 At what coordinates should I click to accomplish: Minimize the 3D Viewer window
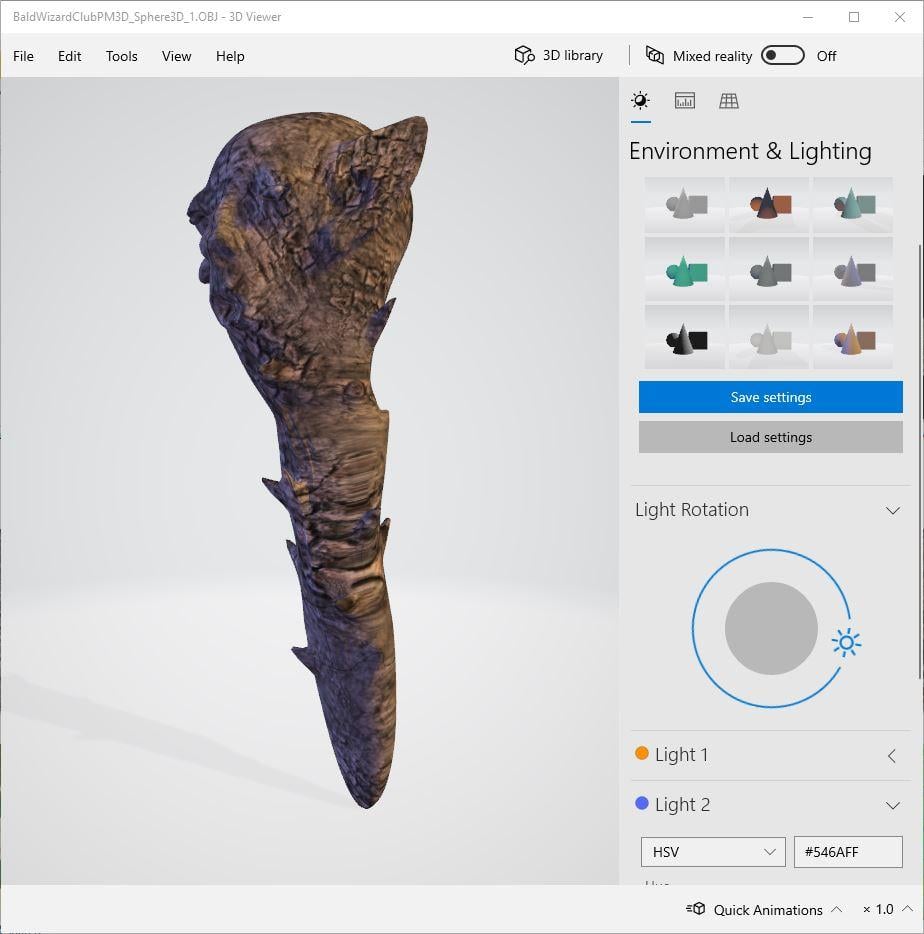[x=808, y=17]
